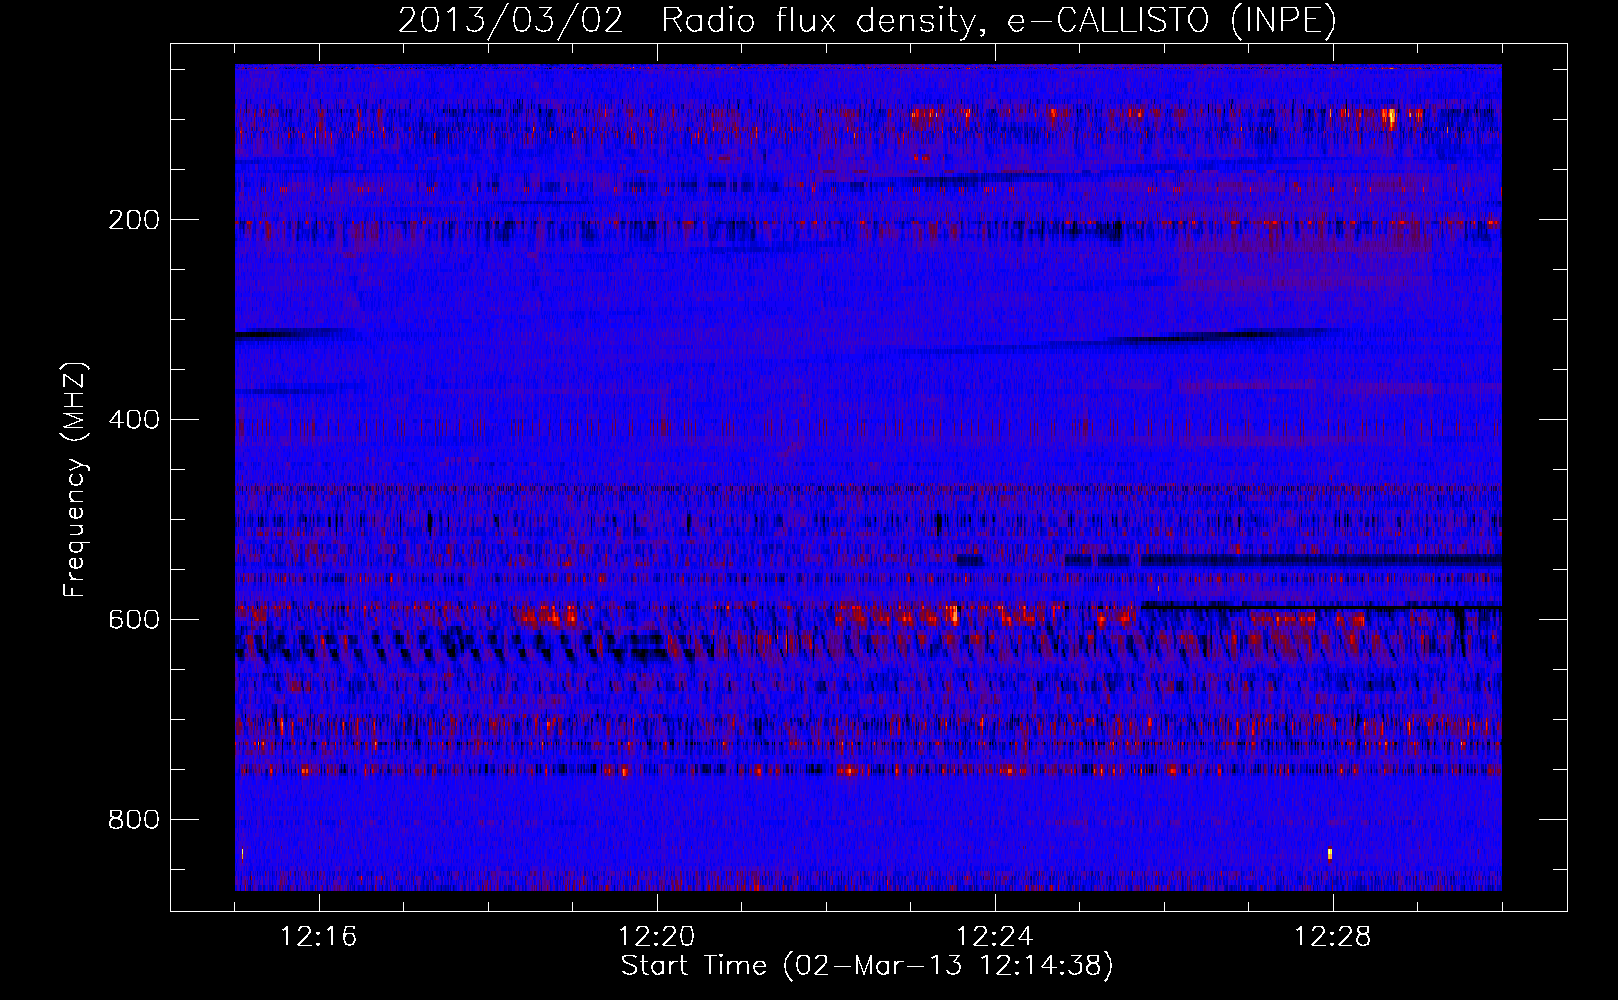Viewport: 1618px width, 1000px height.
Task: Click the 12:20 time tick label
Action: (x=657, y=937)
